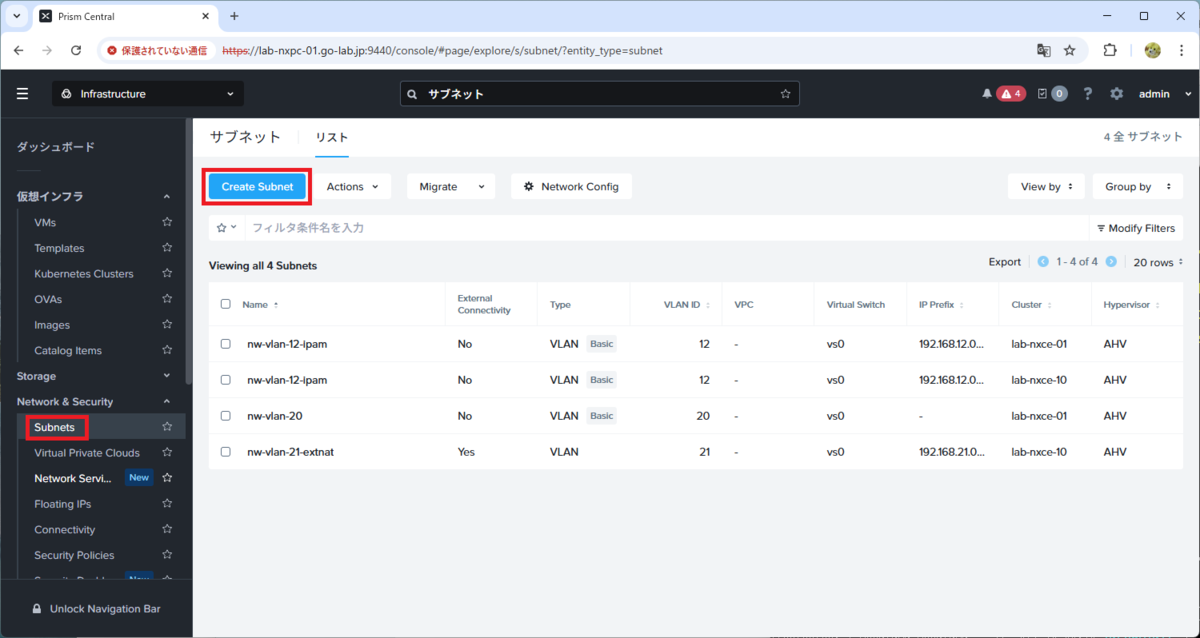
Task: Favorite Security Policies with its star
Action: (x=167, y=555)
